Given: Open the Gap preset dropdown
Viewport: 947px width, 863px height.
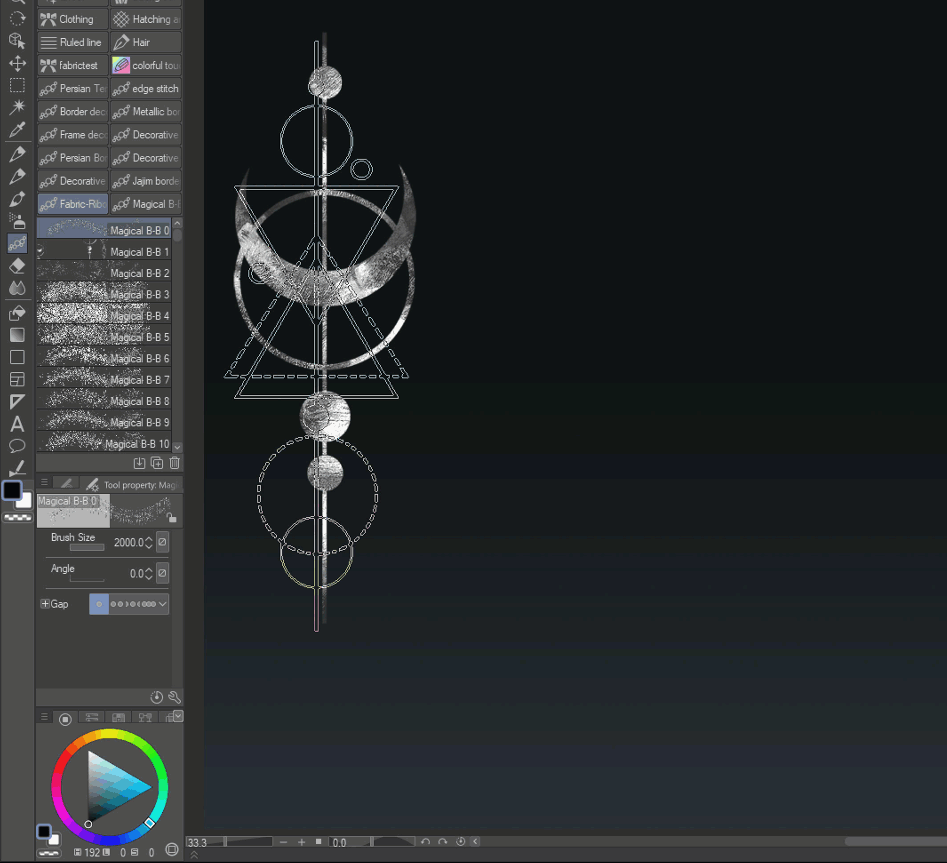Looking at the screenshot, I should click(162, 604).
